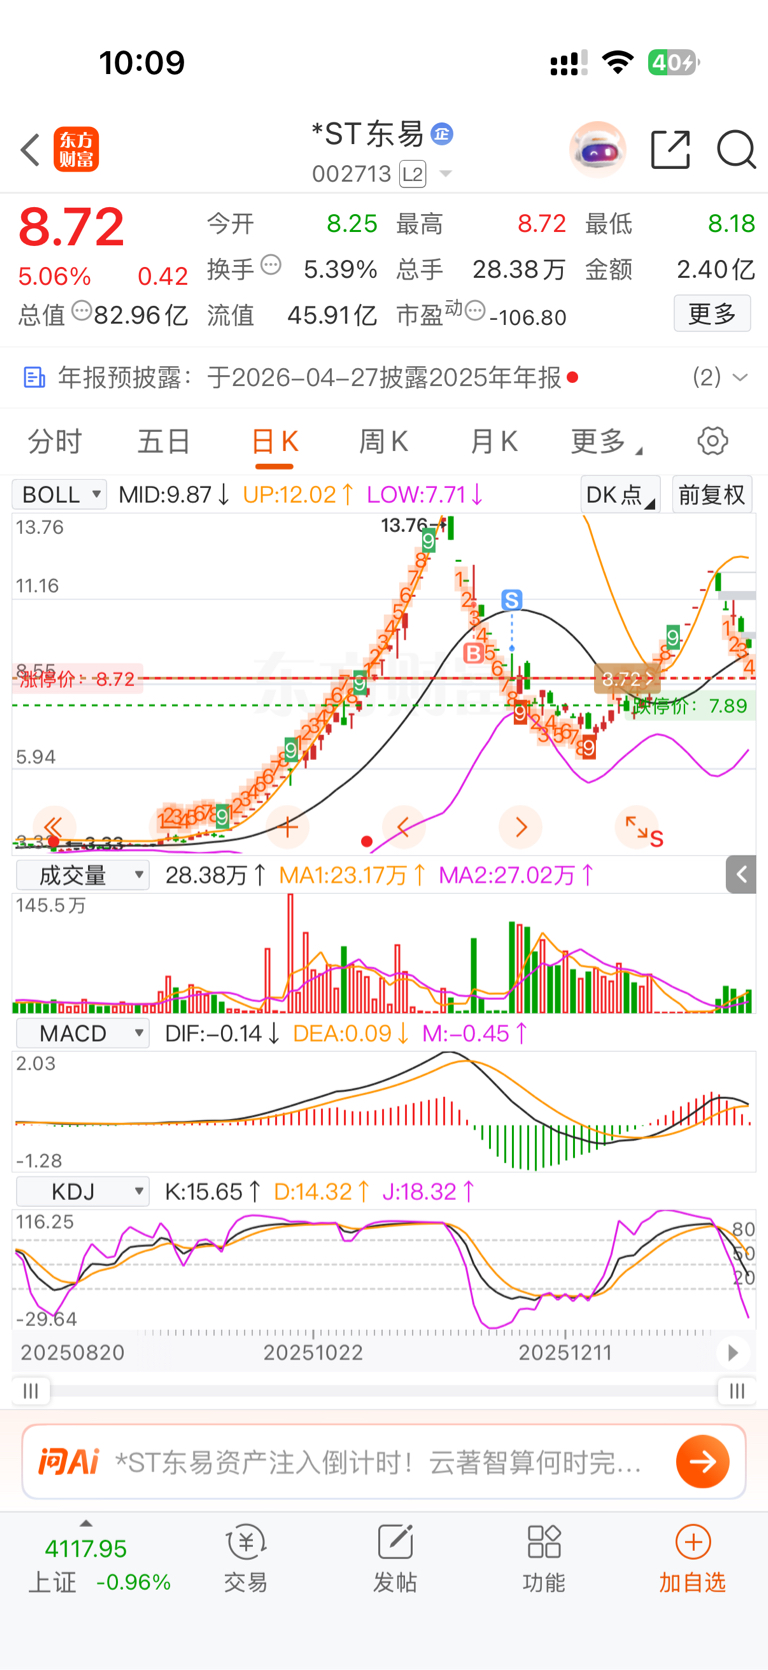Screen dimensions: 768x1670
Task: Switch to 周K chart tab
Action: 383,441
